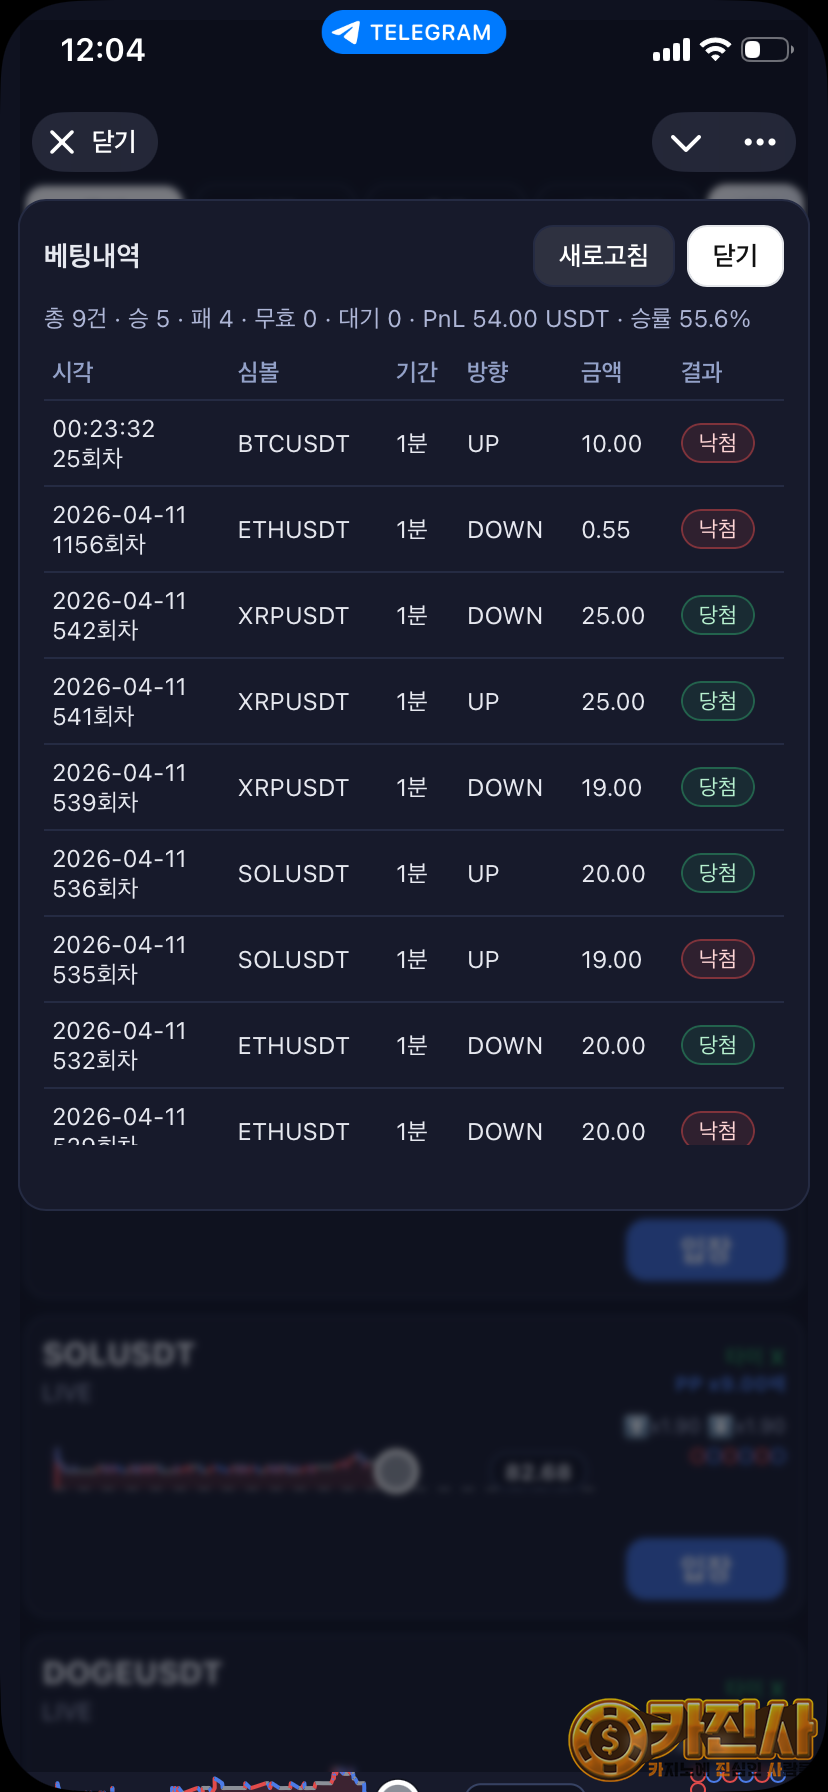Open the XRPUSDT 539회차 bet row

[x=400, y=788]
